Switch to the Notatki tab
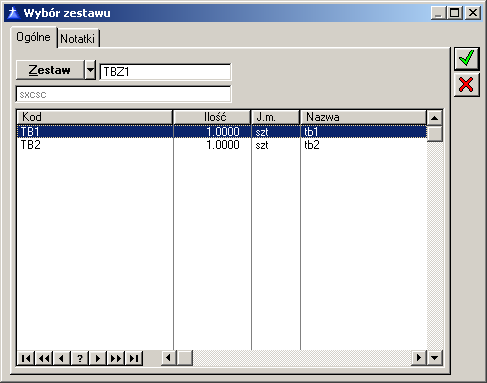The image size is (487, 383). [78, 39]
